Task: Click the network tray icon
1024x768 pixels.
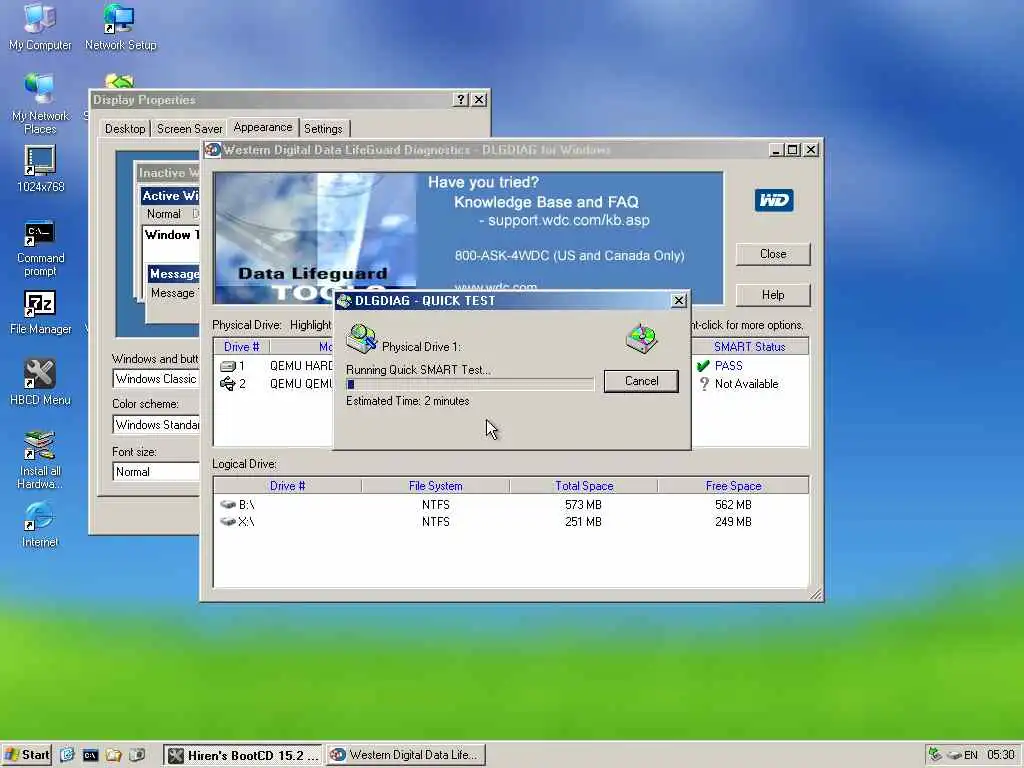Action: 935,755
